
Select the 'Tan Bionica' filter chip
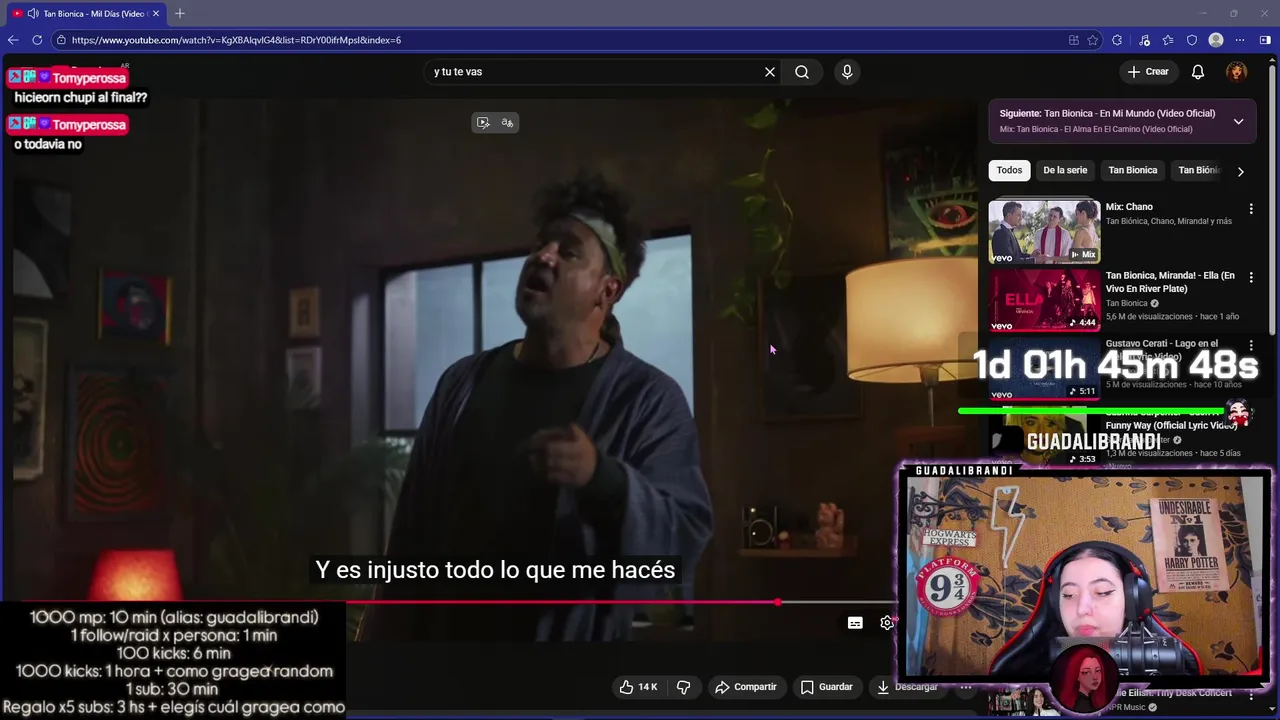(1133, 170)
